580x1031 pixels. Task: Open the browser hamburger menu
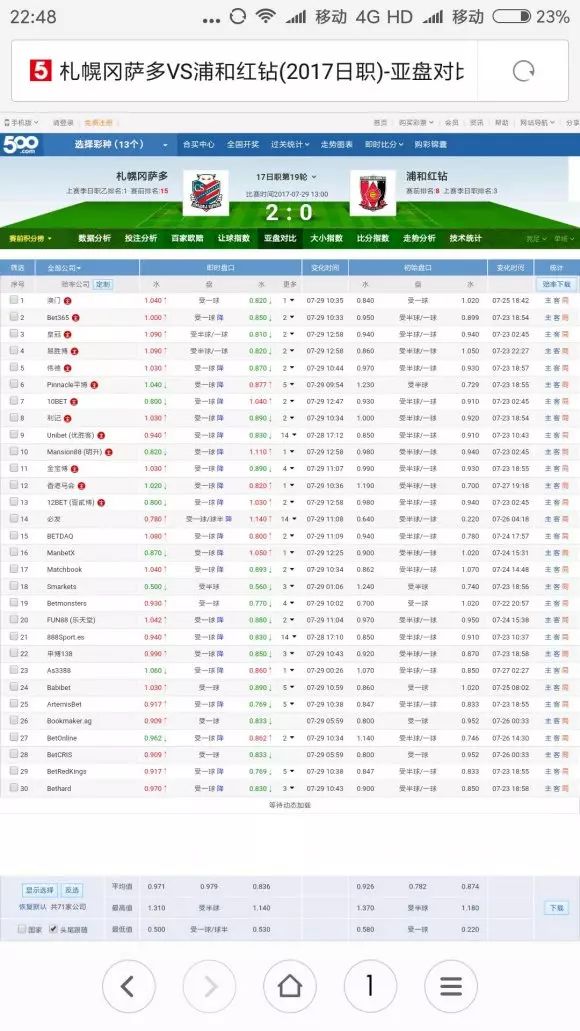pyautogui.click(x=451, y=986)
